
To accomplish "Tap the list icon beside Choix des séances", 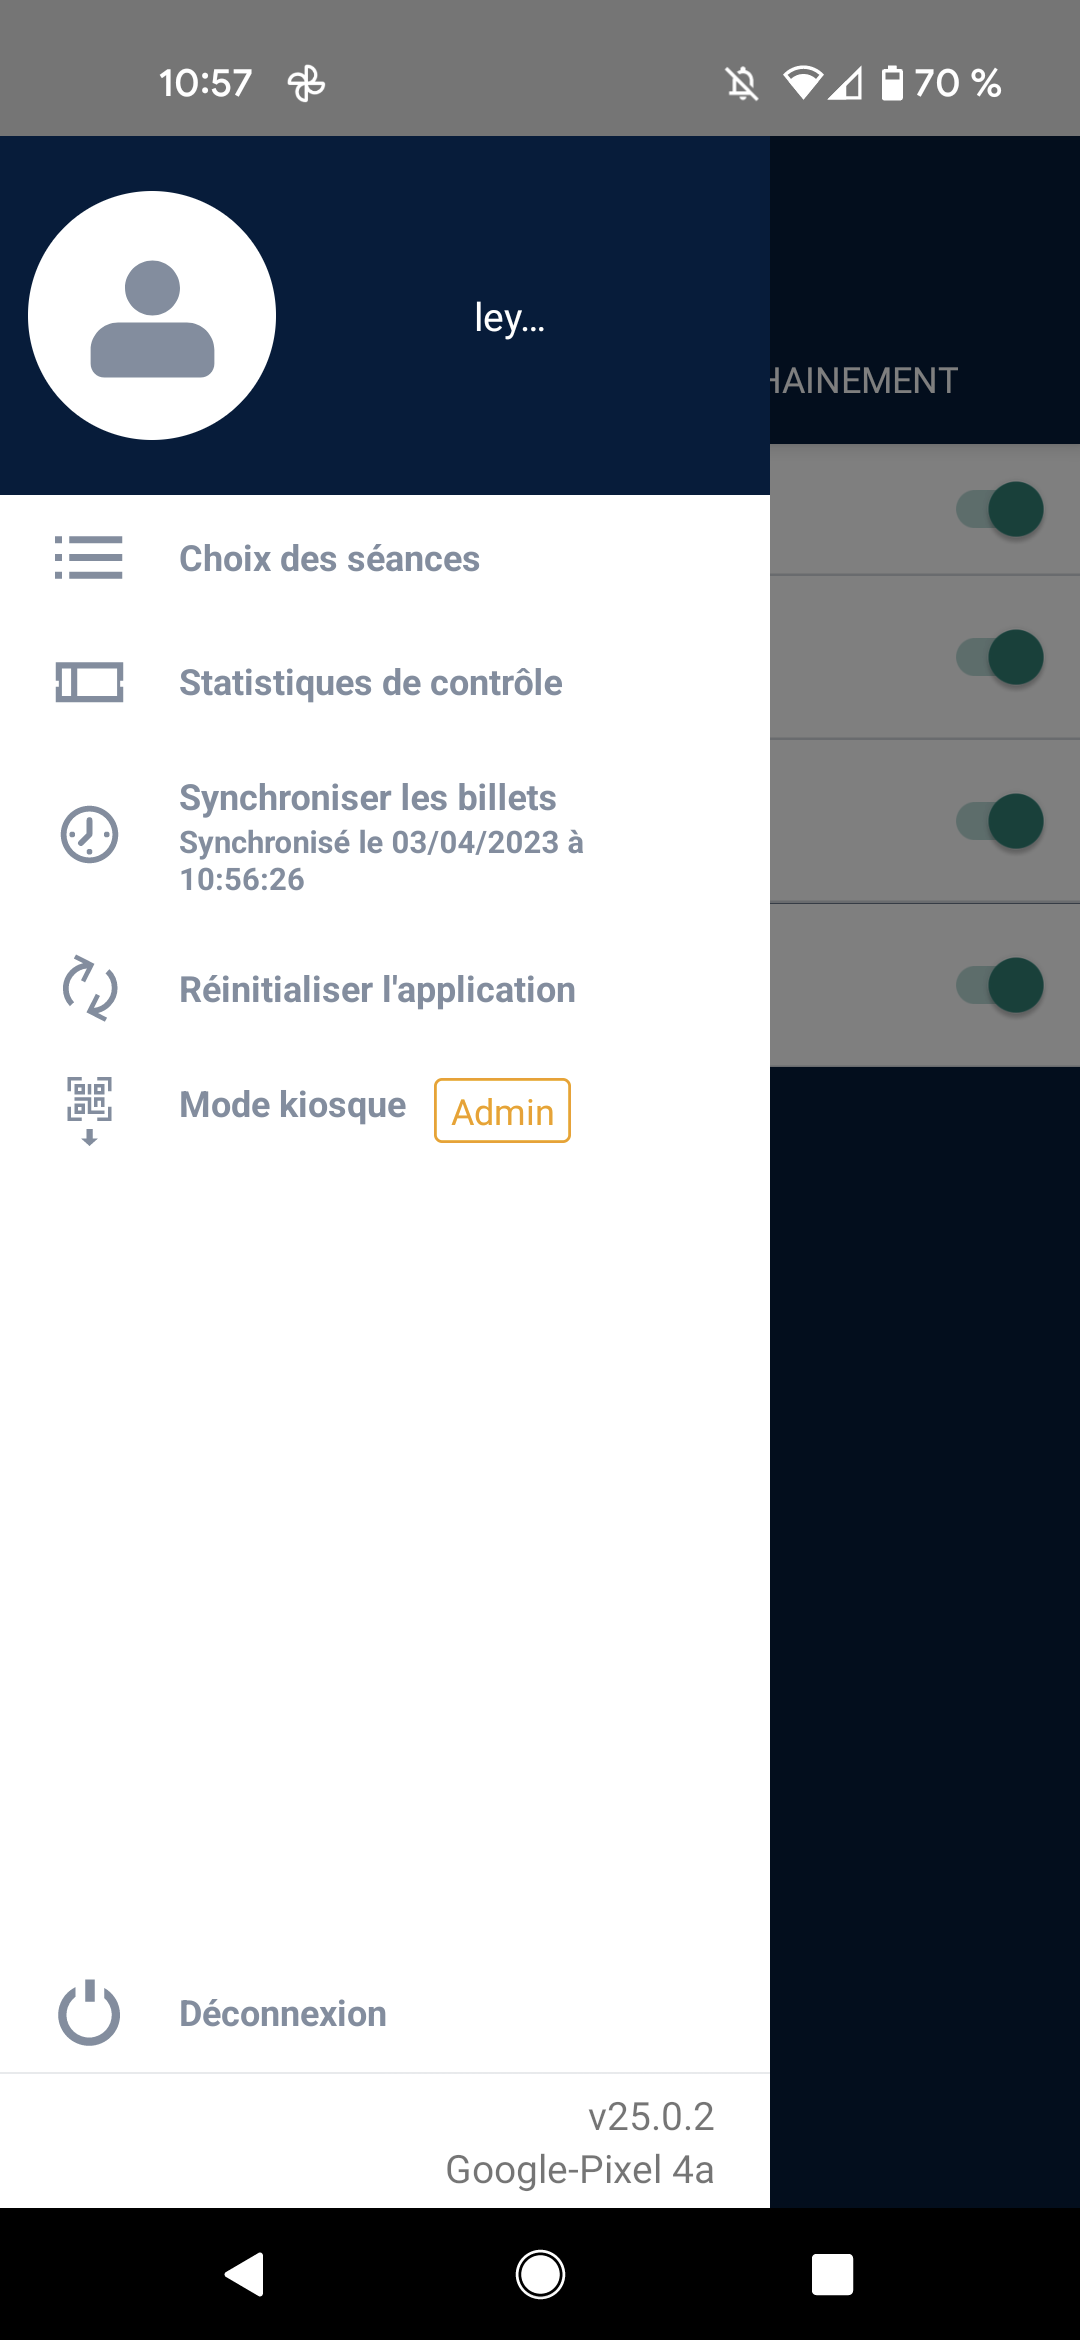I will coord(89,558).
